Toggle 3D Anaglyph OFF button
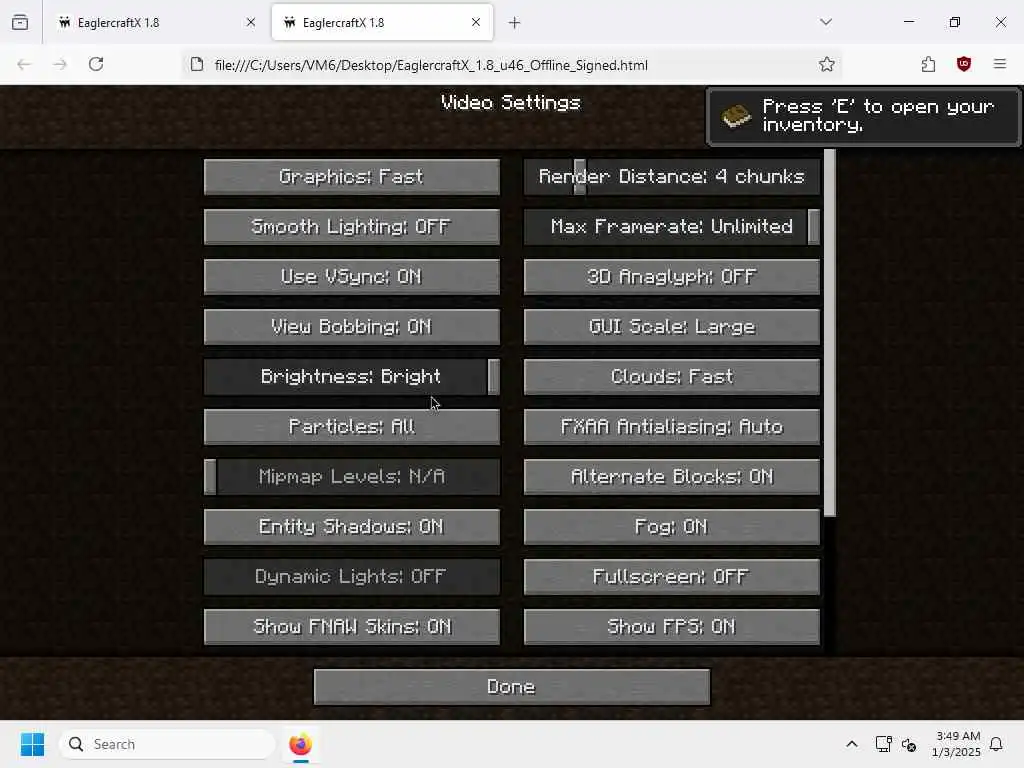 (x=671, y=277)
